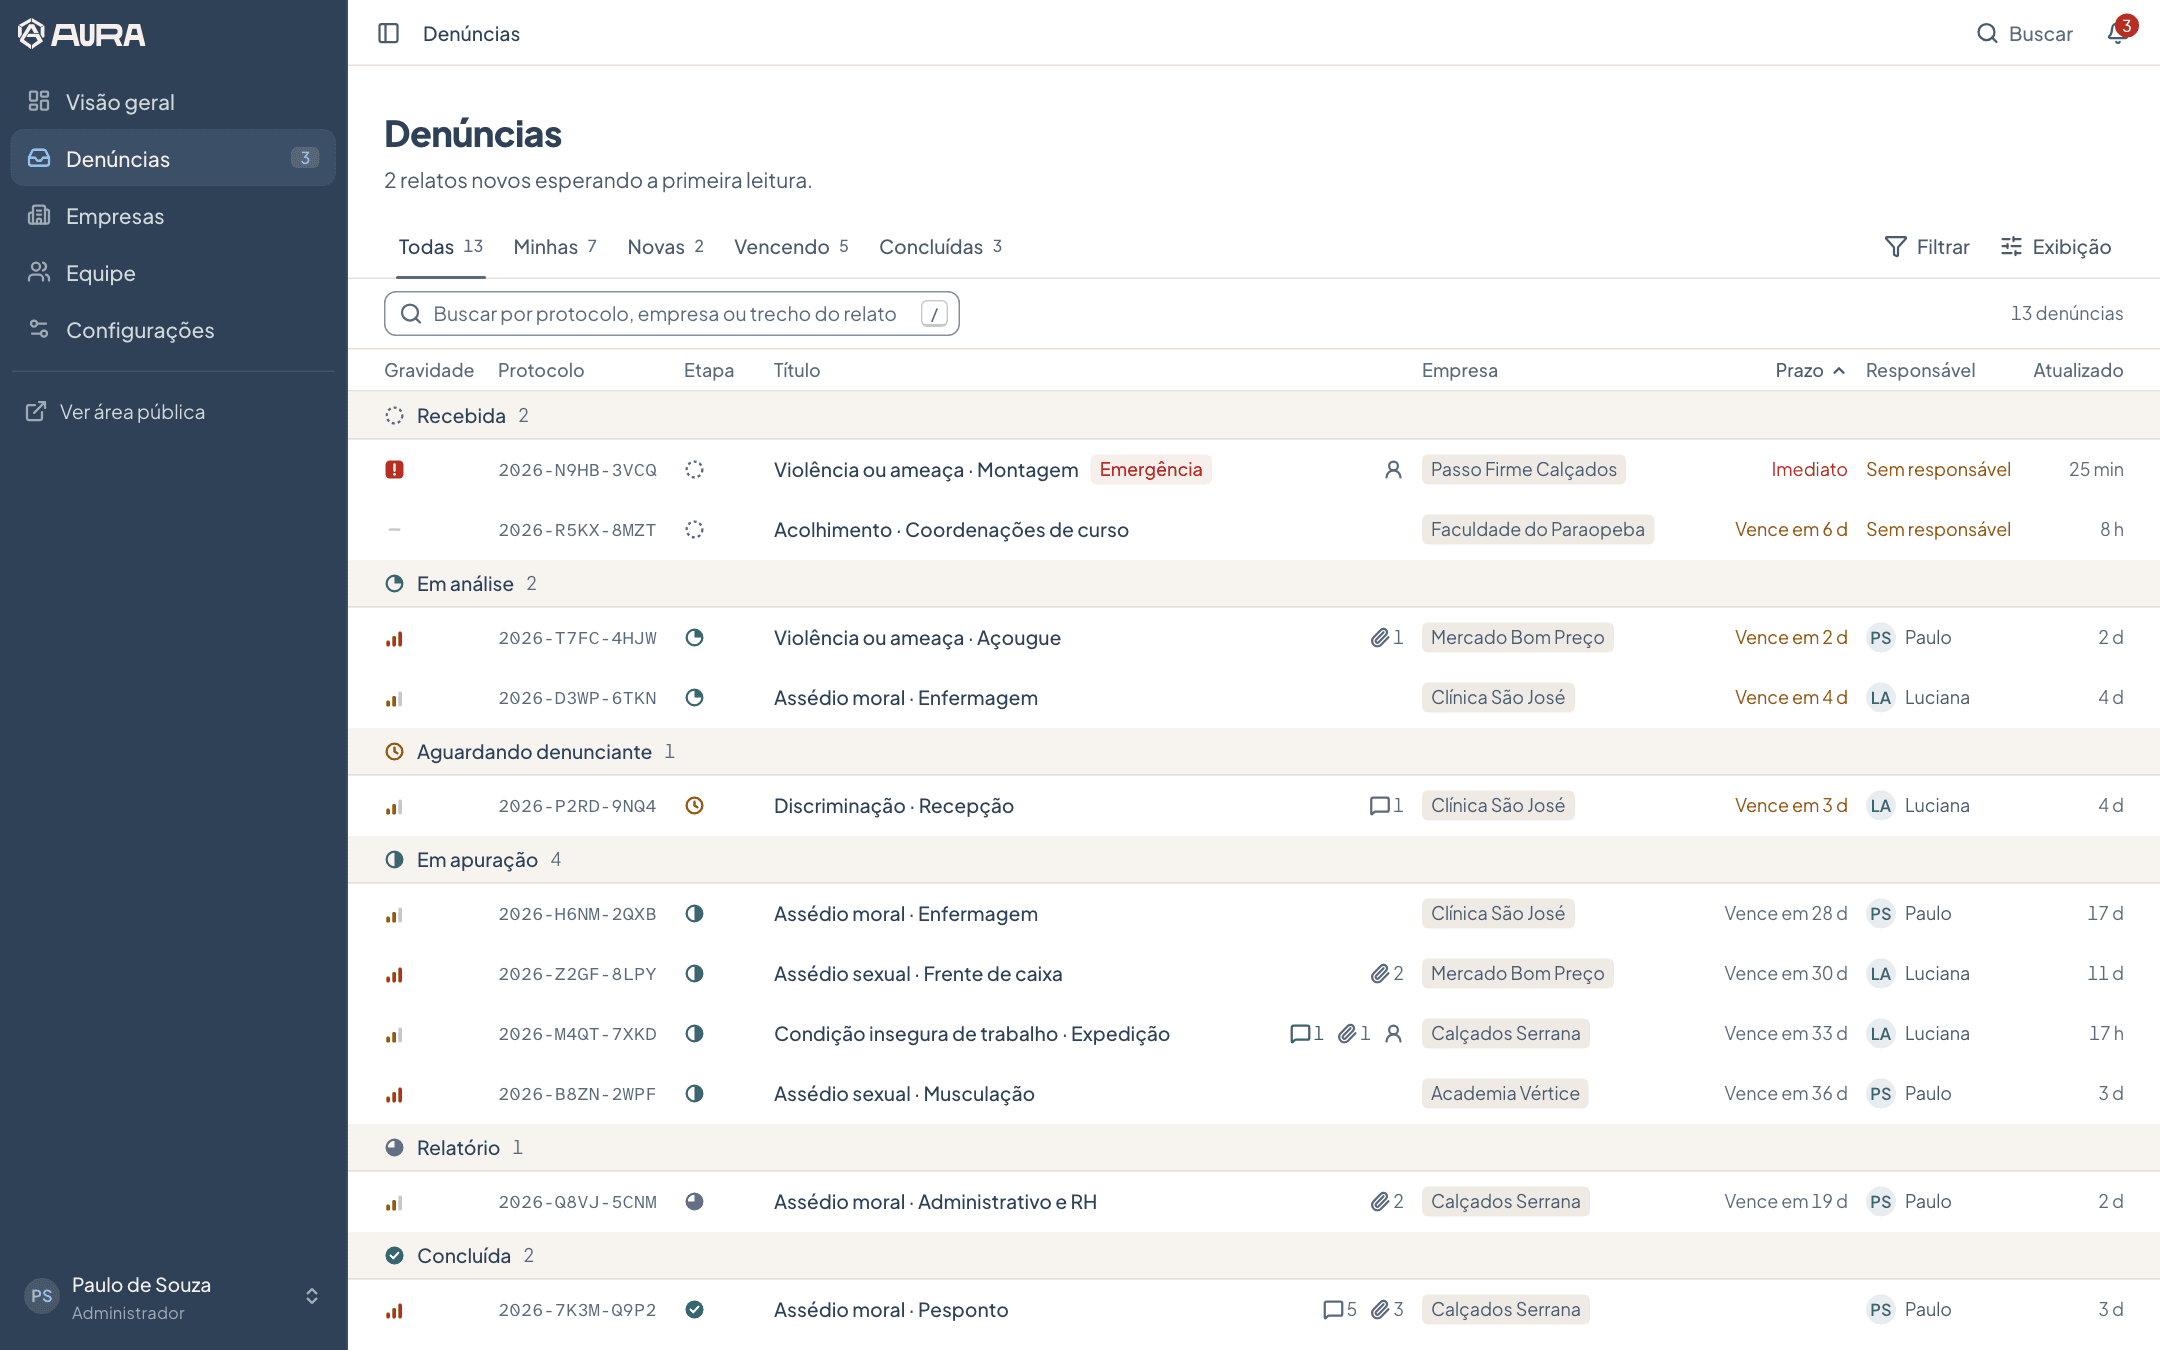Click the PS avatar in Musculação row
The image size is (2160, 1350).
pos(1881,1093)
